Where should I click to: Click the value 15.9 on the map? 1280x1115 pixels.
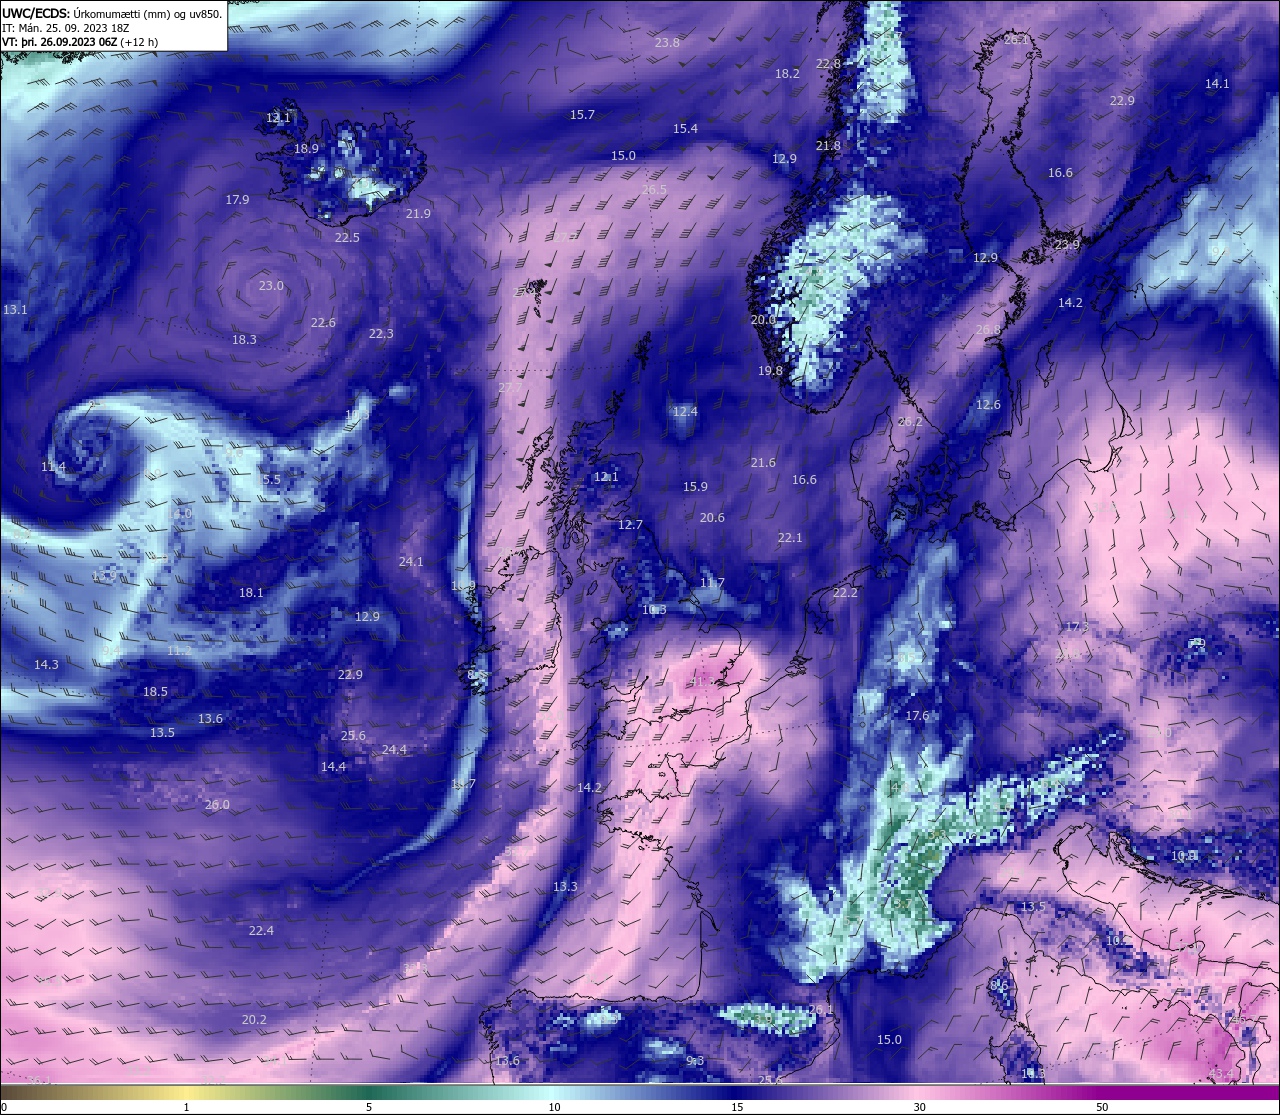pyautogui.click(x=695, y=486)
